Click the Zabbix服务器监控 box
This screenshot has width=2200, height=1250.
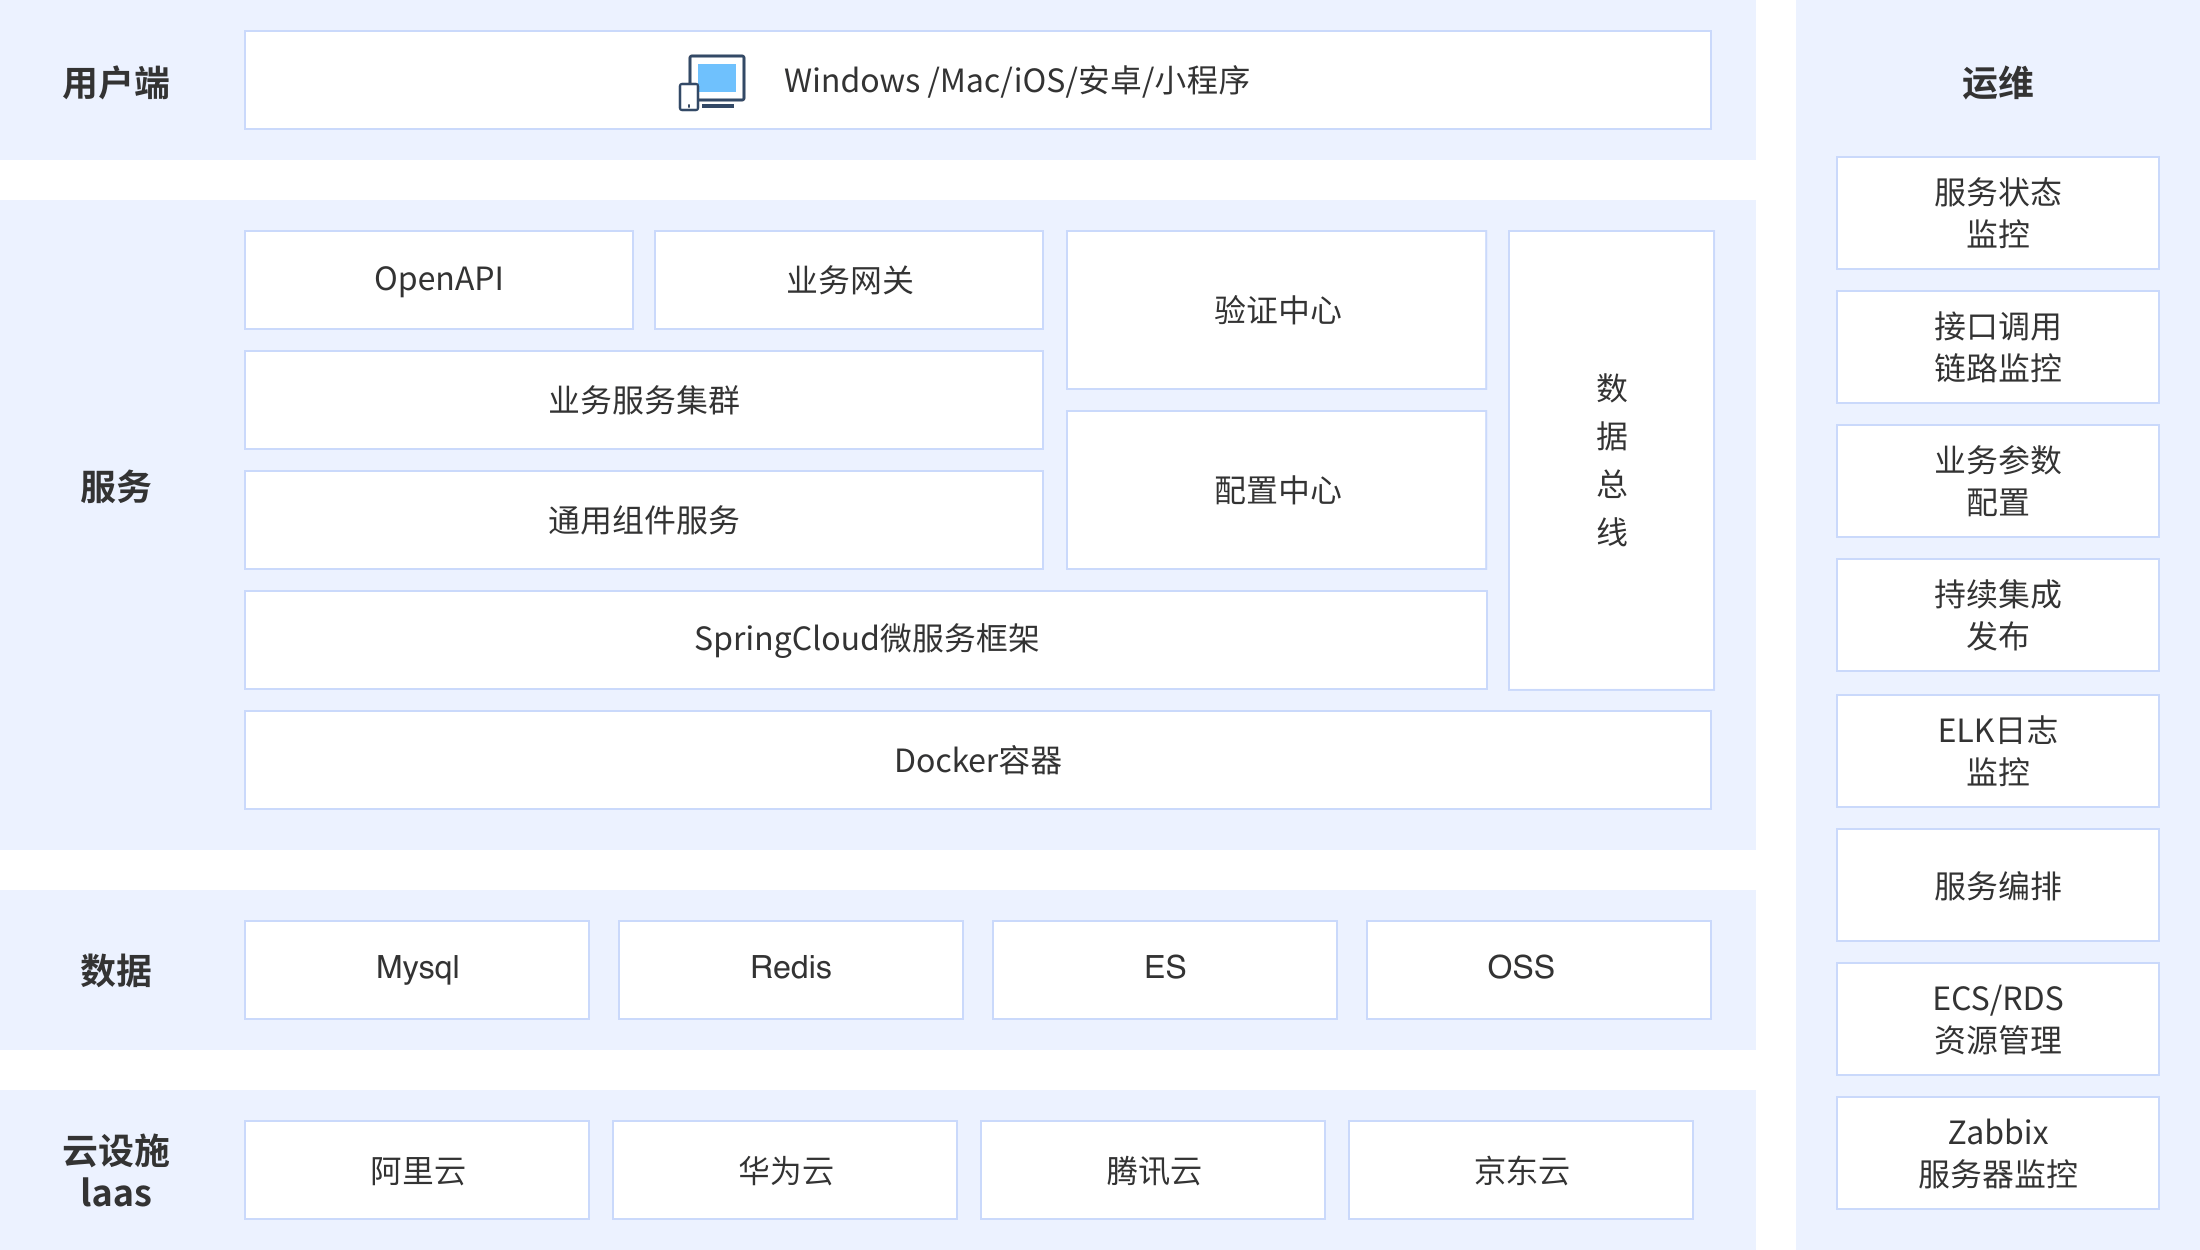(1997, 1153)
